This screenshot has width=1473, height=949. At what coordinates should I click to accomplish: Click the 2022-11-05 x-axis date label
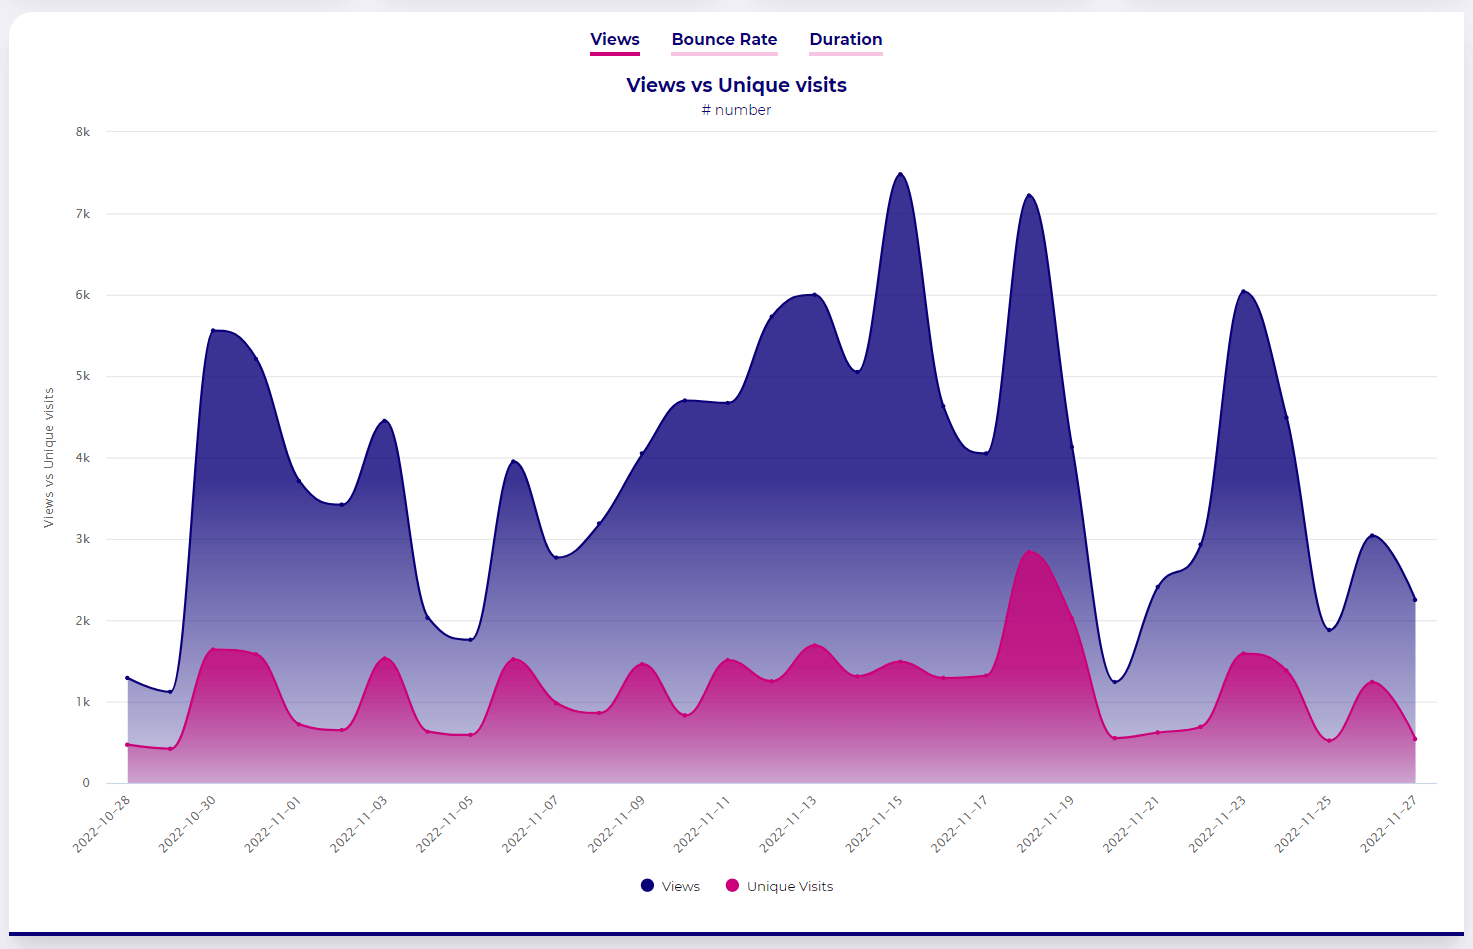[445, 824]
